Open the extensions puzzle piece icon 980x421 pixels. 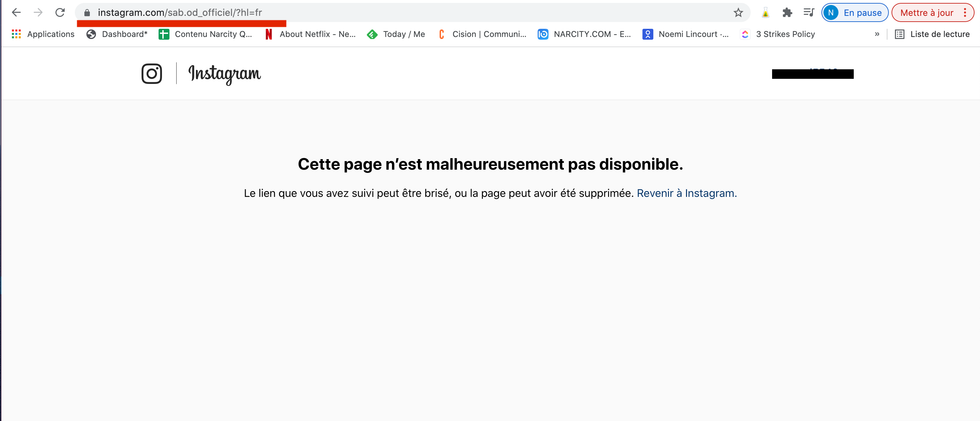787,13
